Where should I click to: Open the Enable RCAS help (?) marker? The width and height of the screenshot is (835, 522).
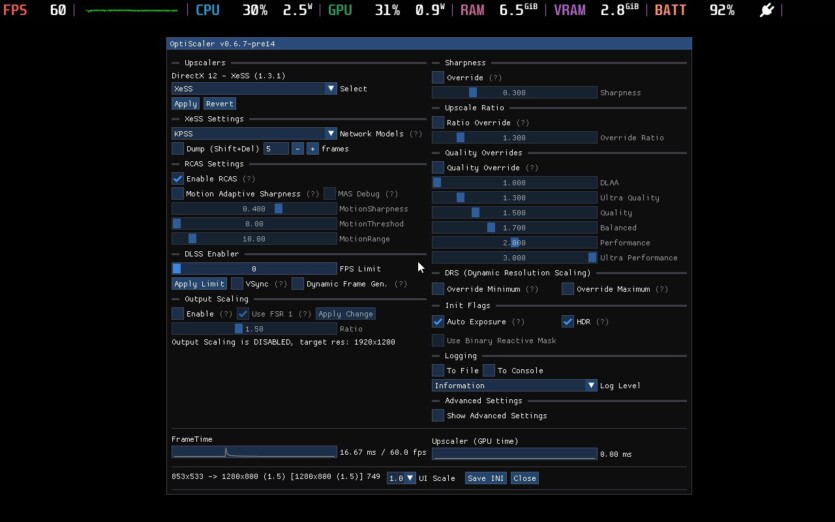pyautogui.click(x=249, y=179)
